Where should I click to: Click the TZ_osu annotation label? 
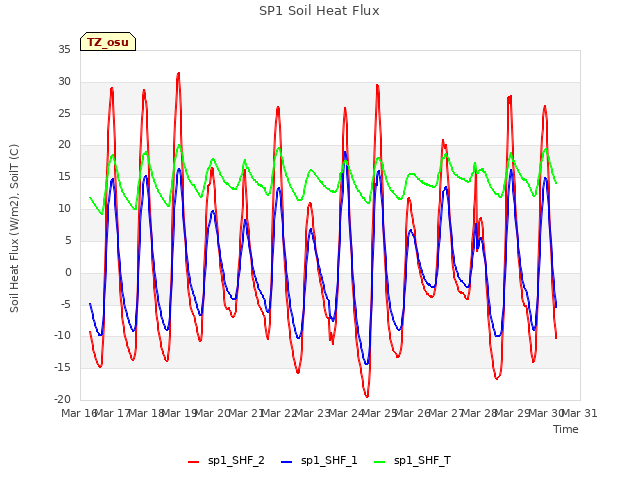(x=108, y=42)
